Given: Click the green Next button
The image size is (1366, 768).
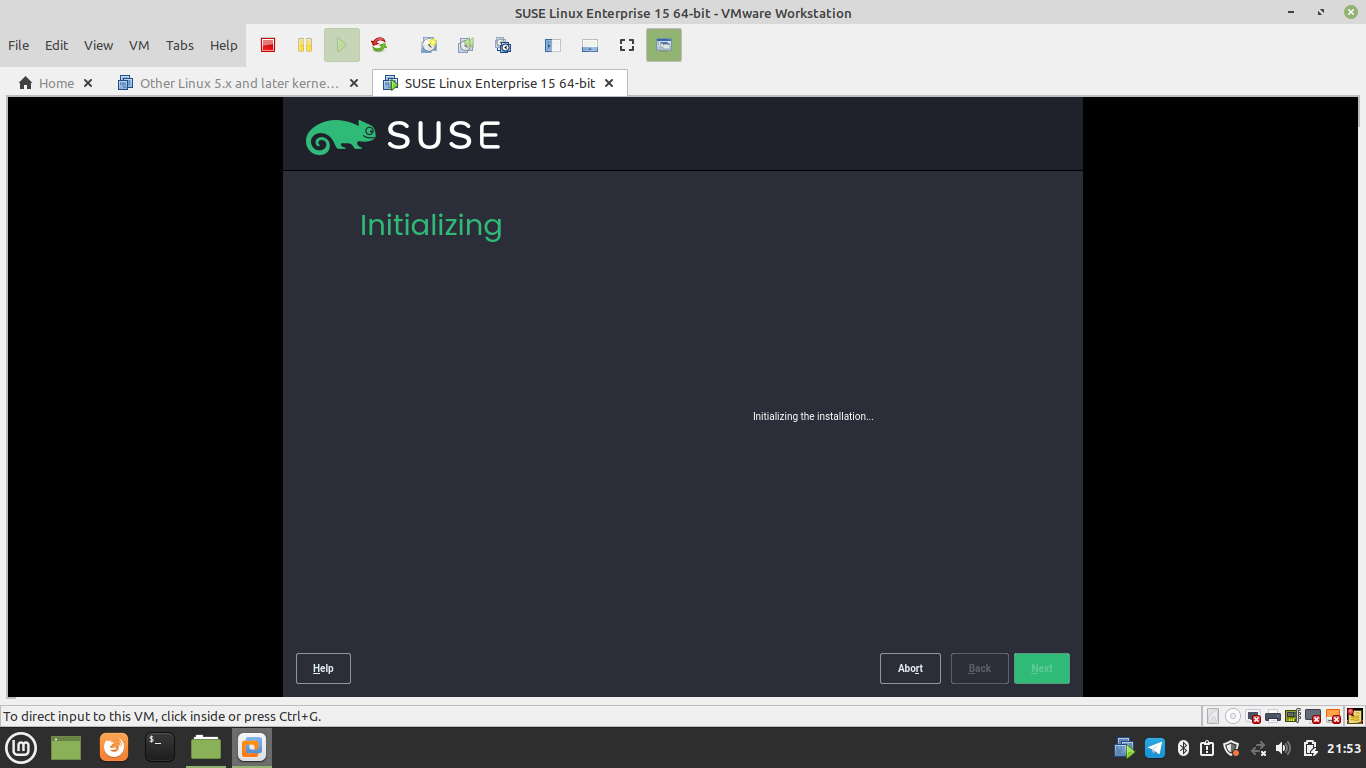Looking at the screenshot, I should [1042, 668].
